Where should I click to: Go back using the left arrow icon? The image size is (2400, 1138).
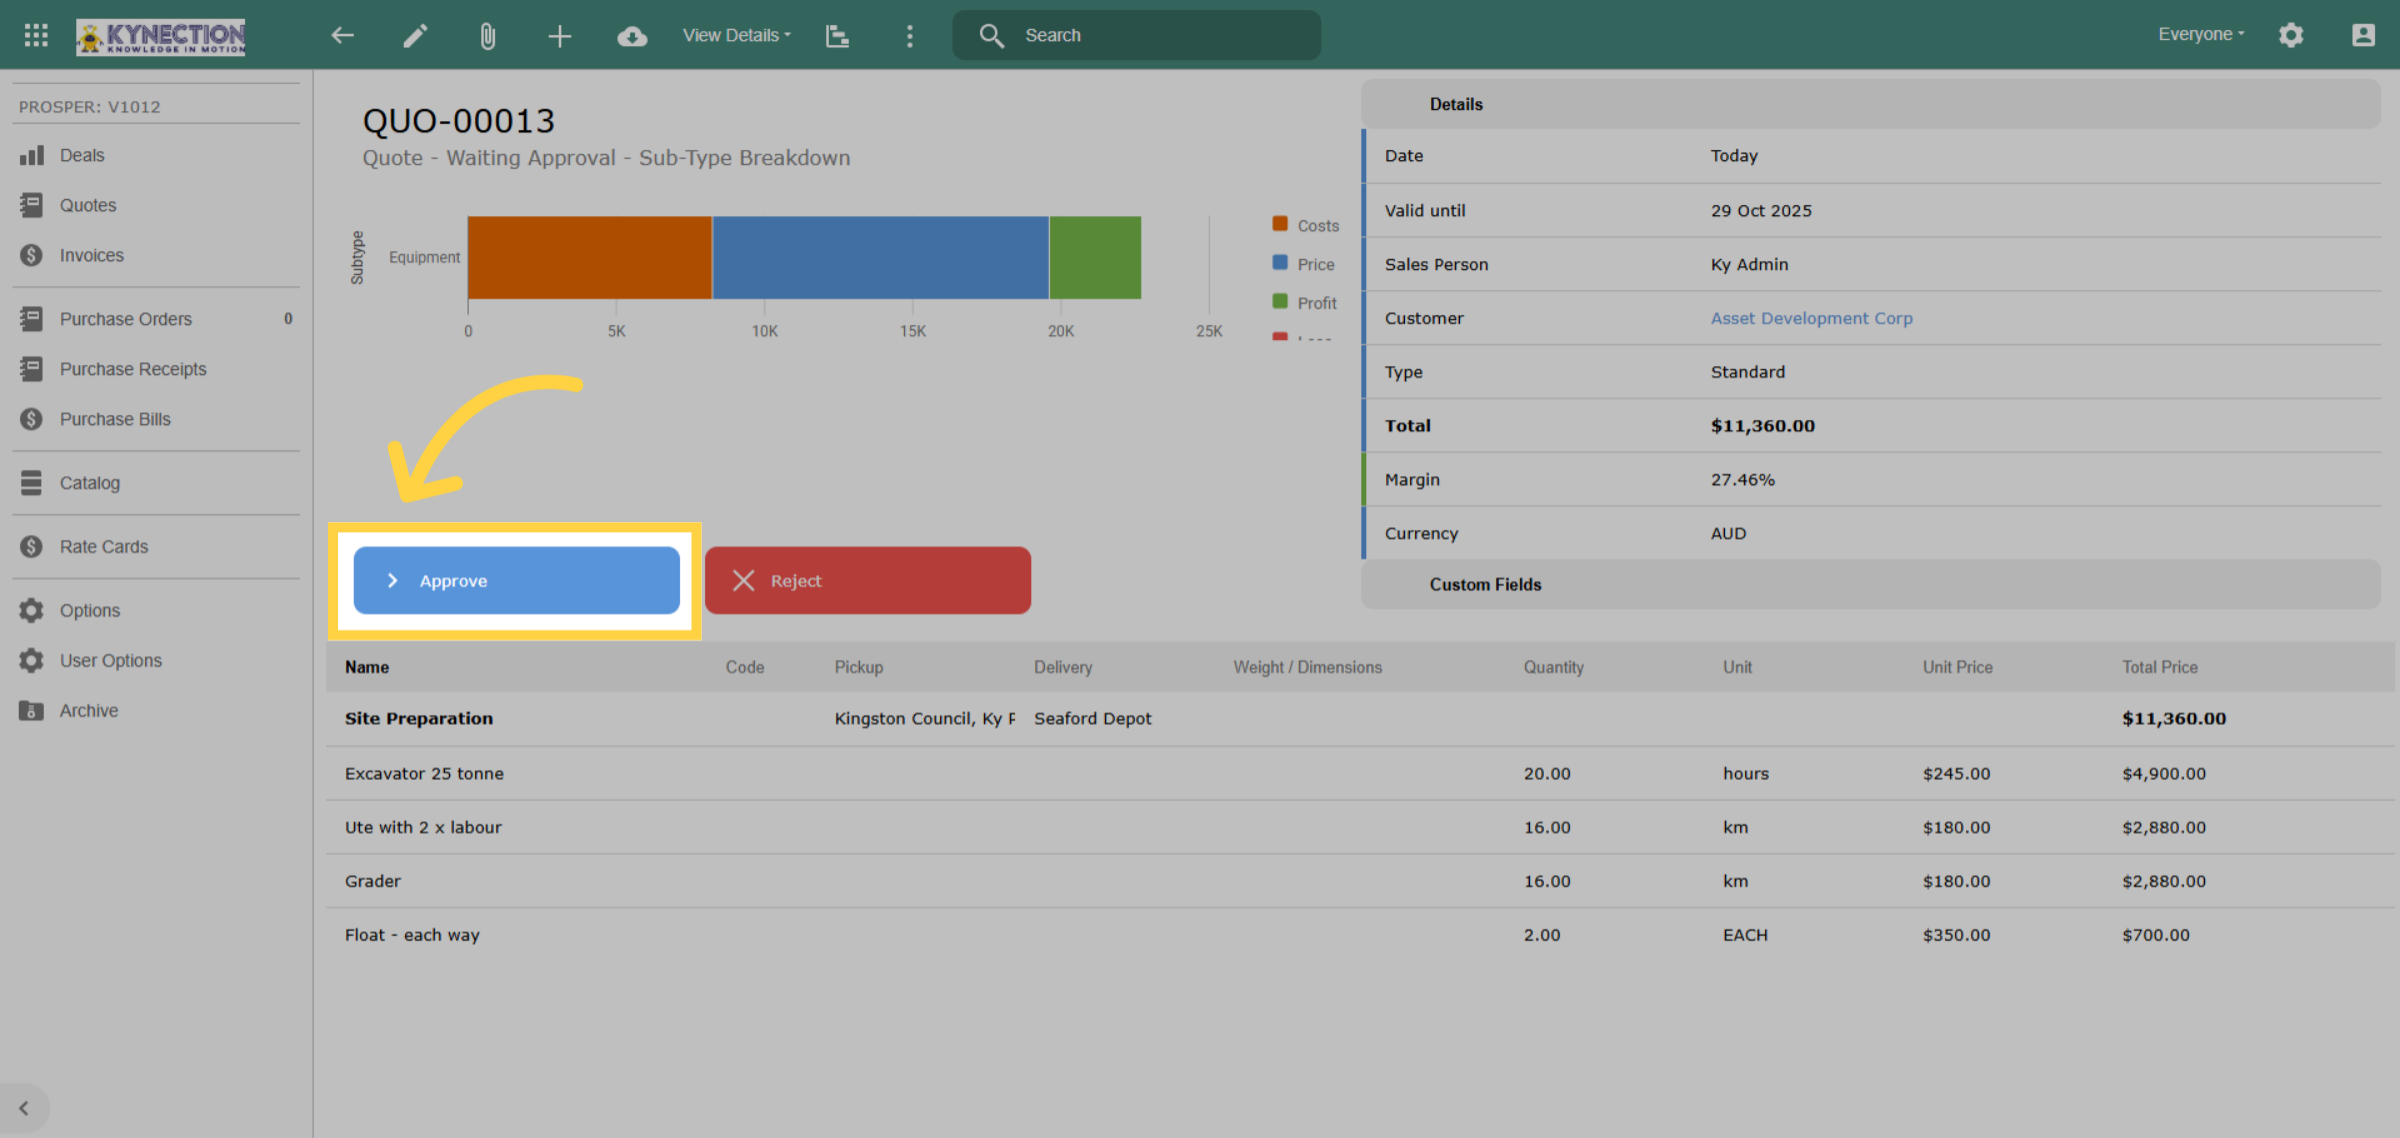[343, 36]
